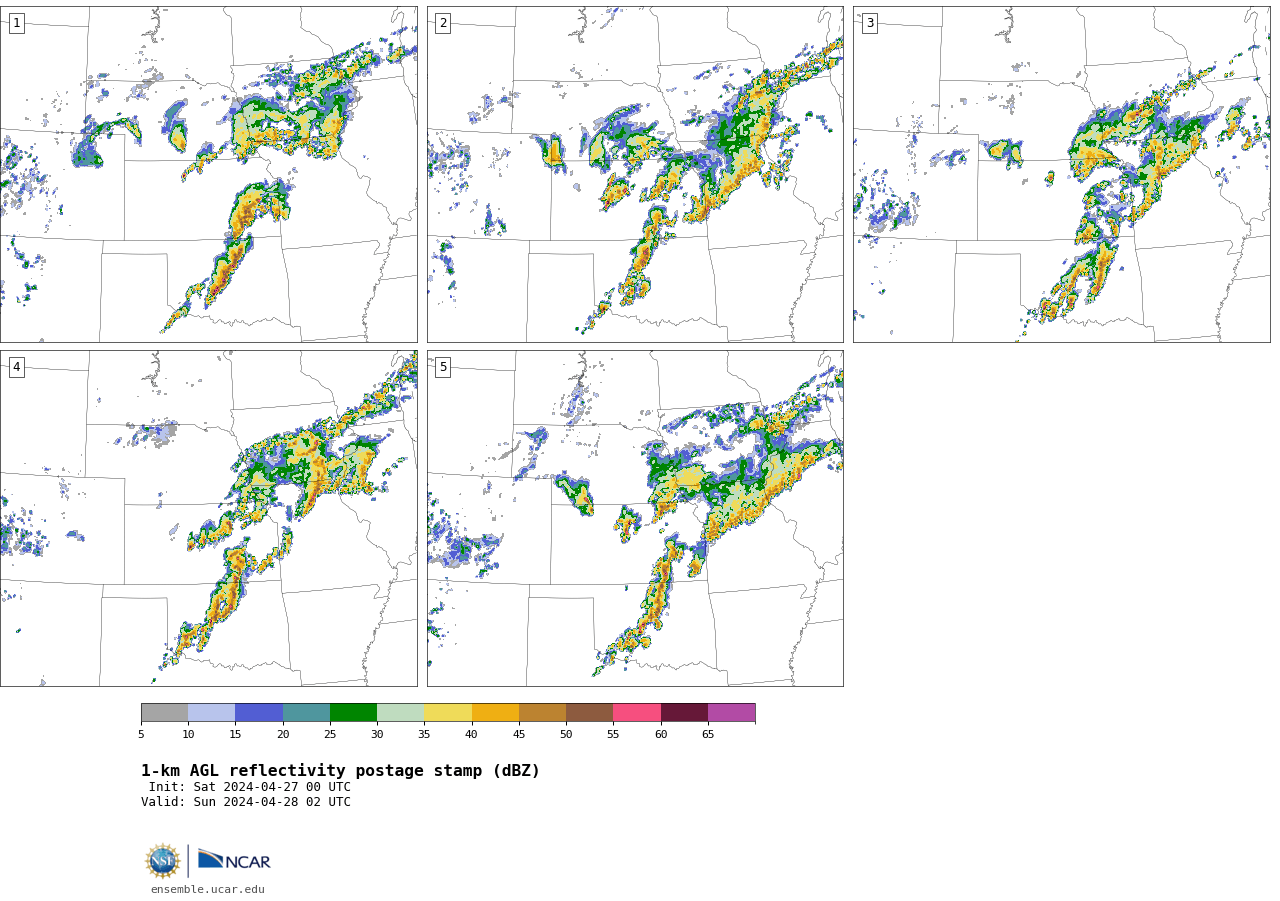The image size is (1280, 901).
Task: Click the purple 65+ dBZ swatch
Action: point(731,713)
